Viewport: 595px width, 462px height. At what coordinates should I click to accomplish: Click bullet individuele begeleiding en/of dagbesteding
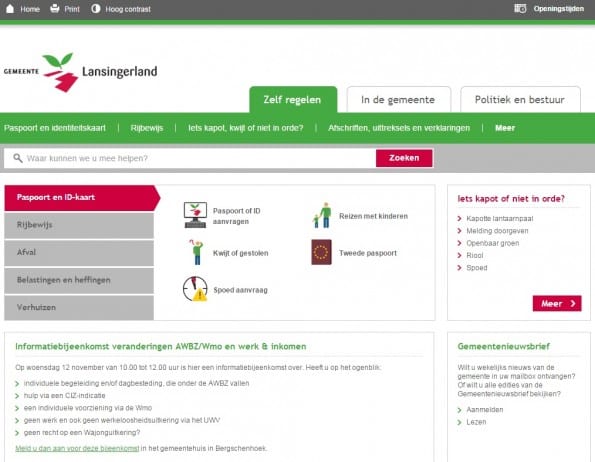pyautogui.click(x=136, y=383)
